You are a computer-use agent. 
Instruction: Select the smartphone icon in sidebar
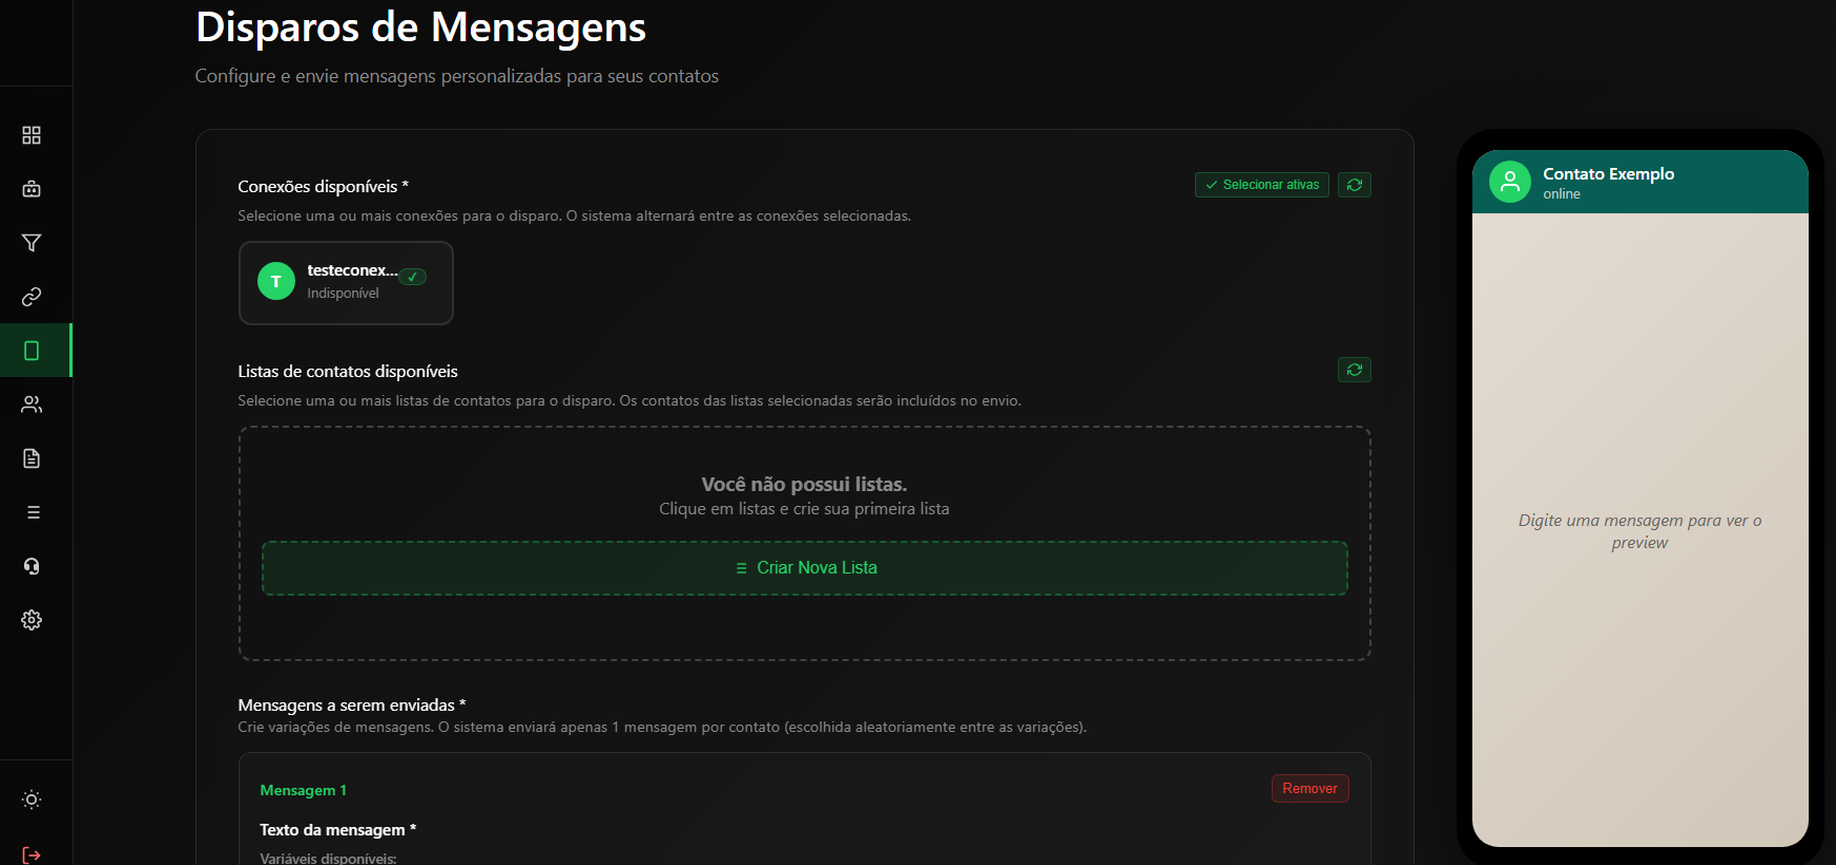[x=31, y=351]
